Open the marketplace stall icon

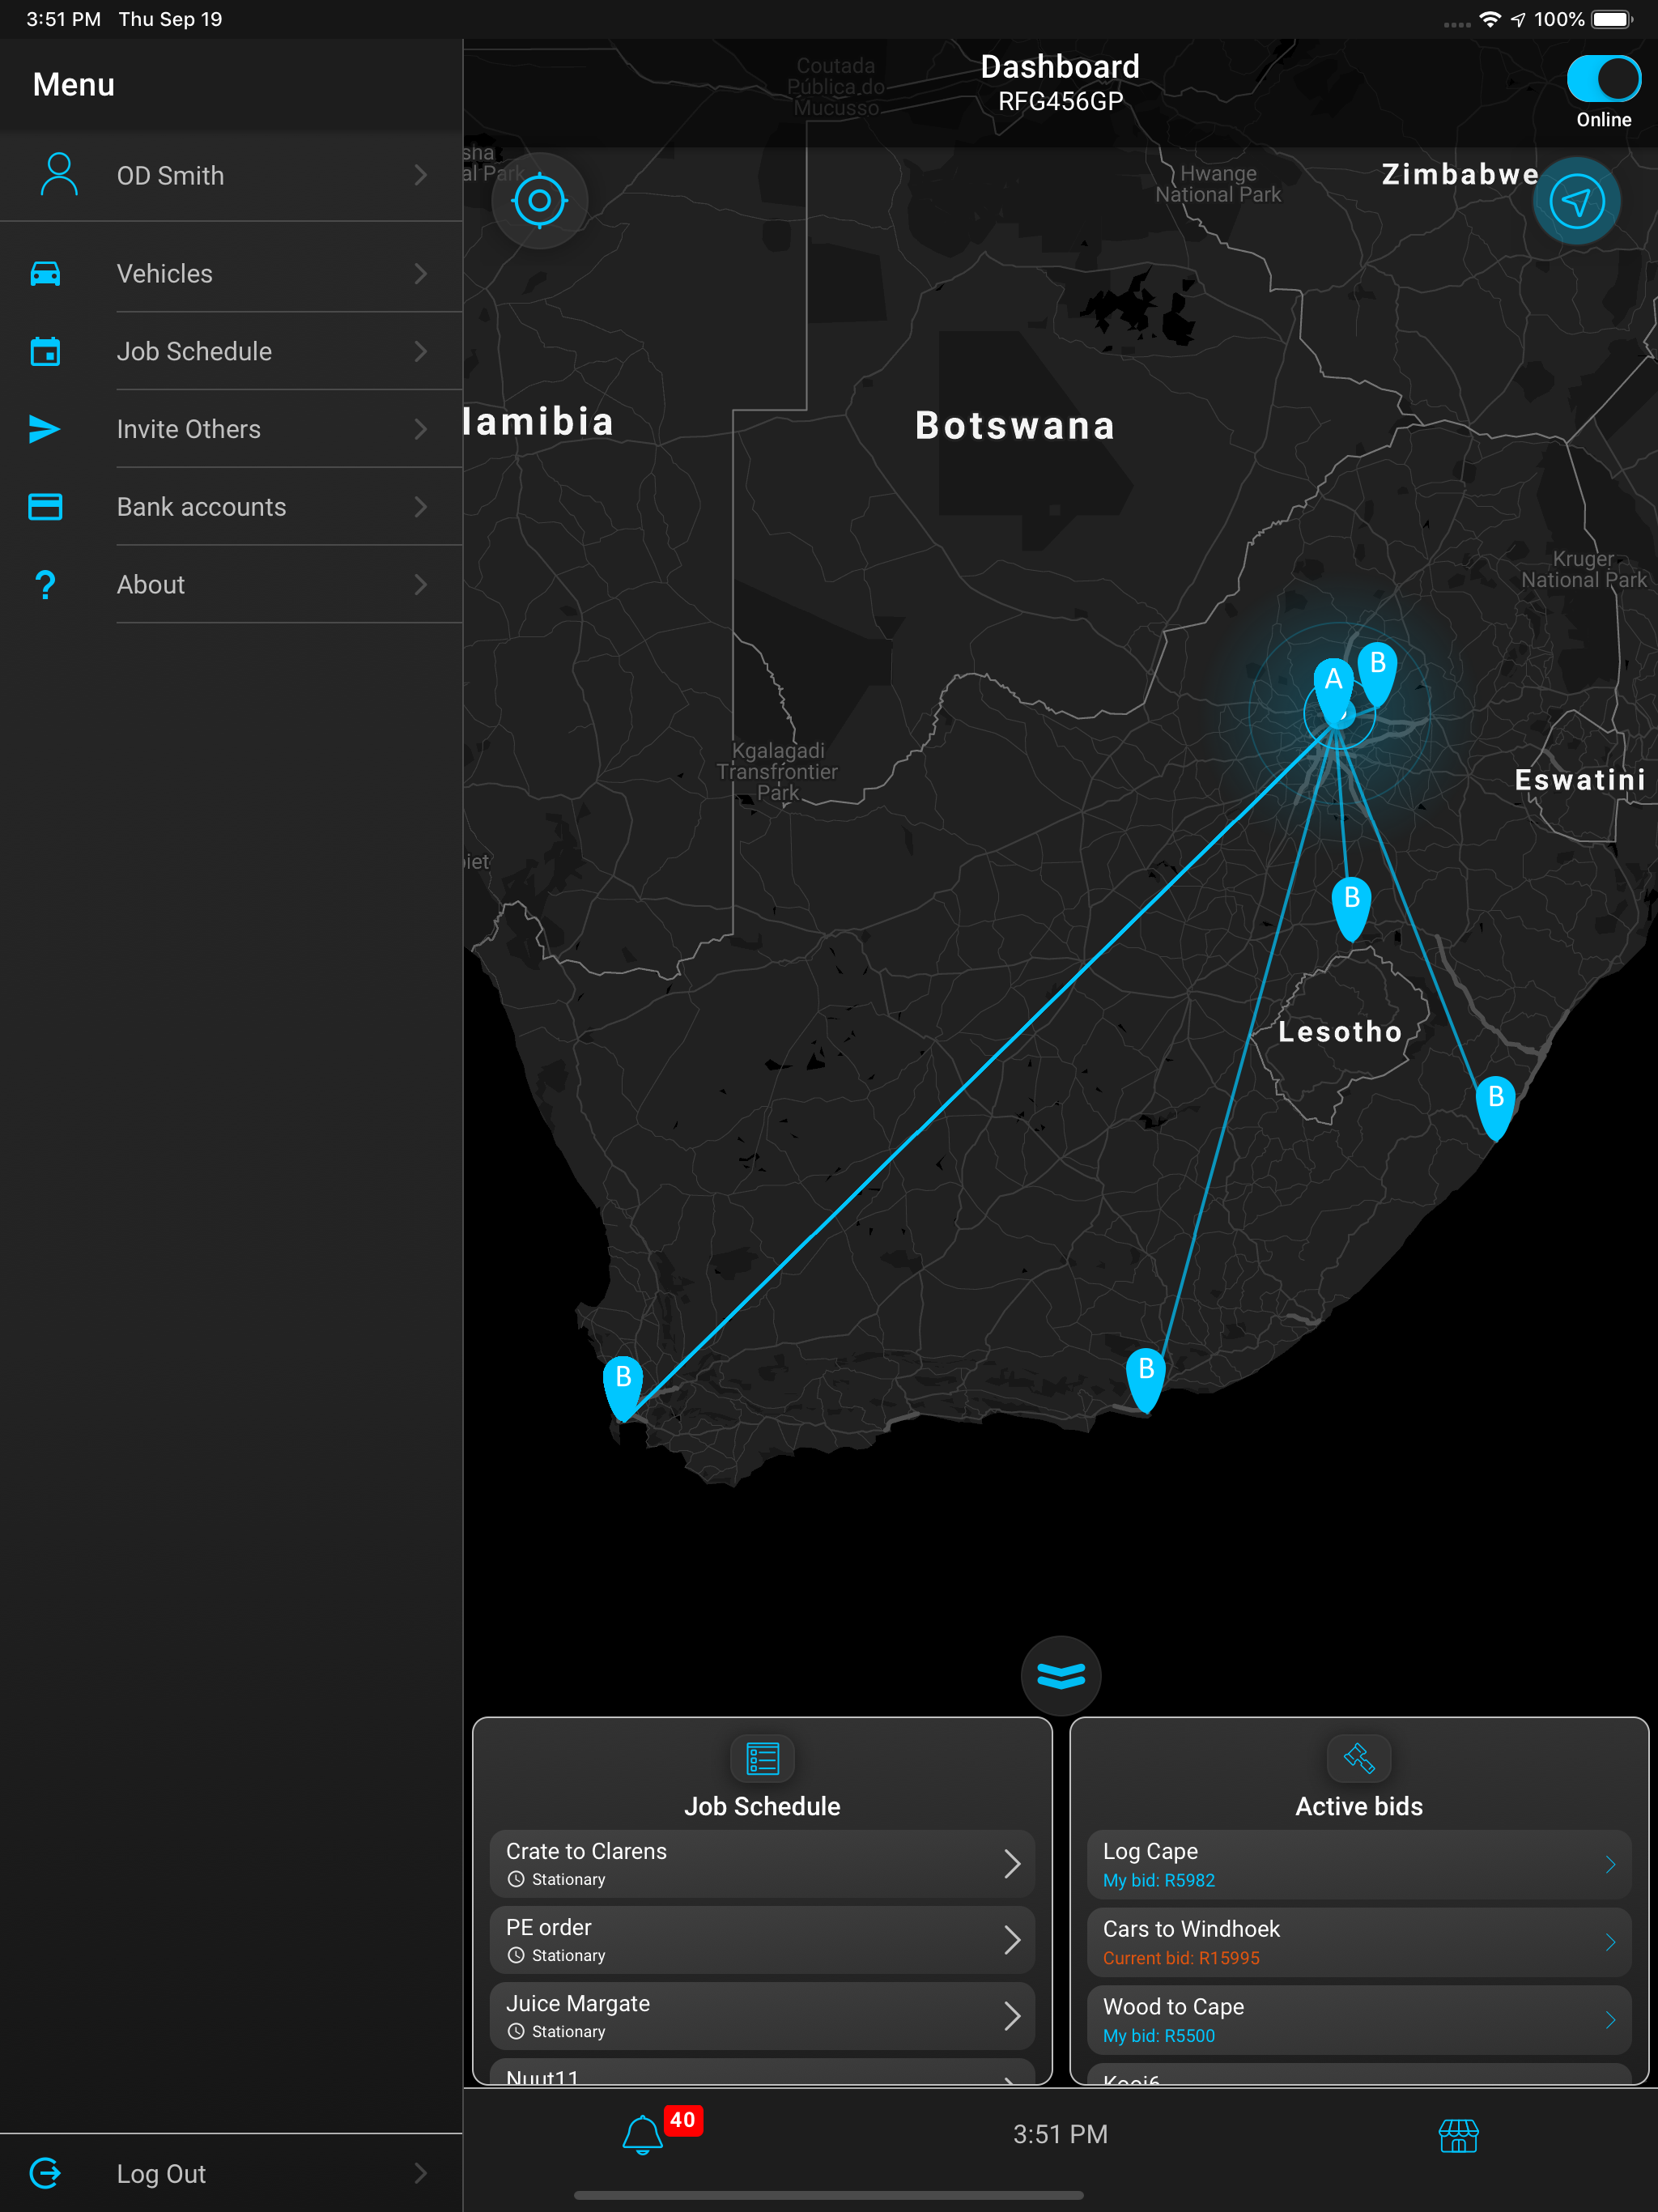point(1458,2135)
